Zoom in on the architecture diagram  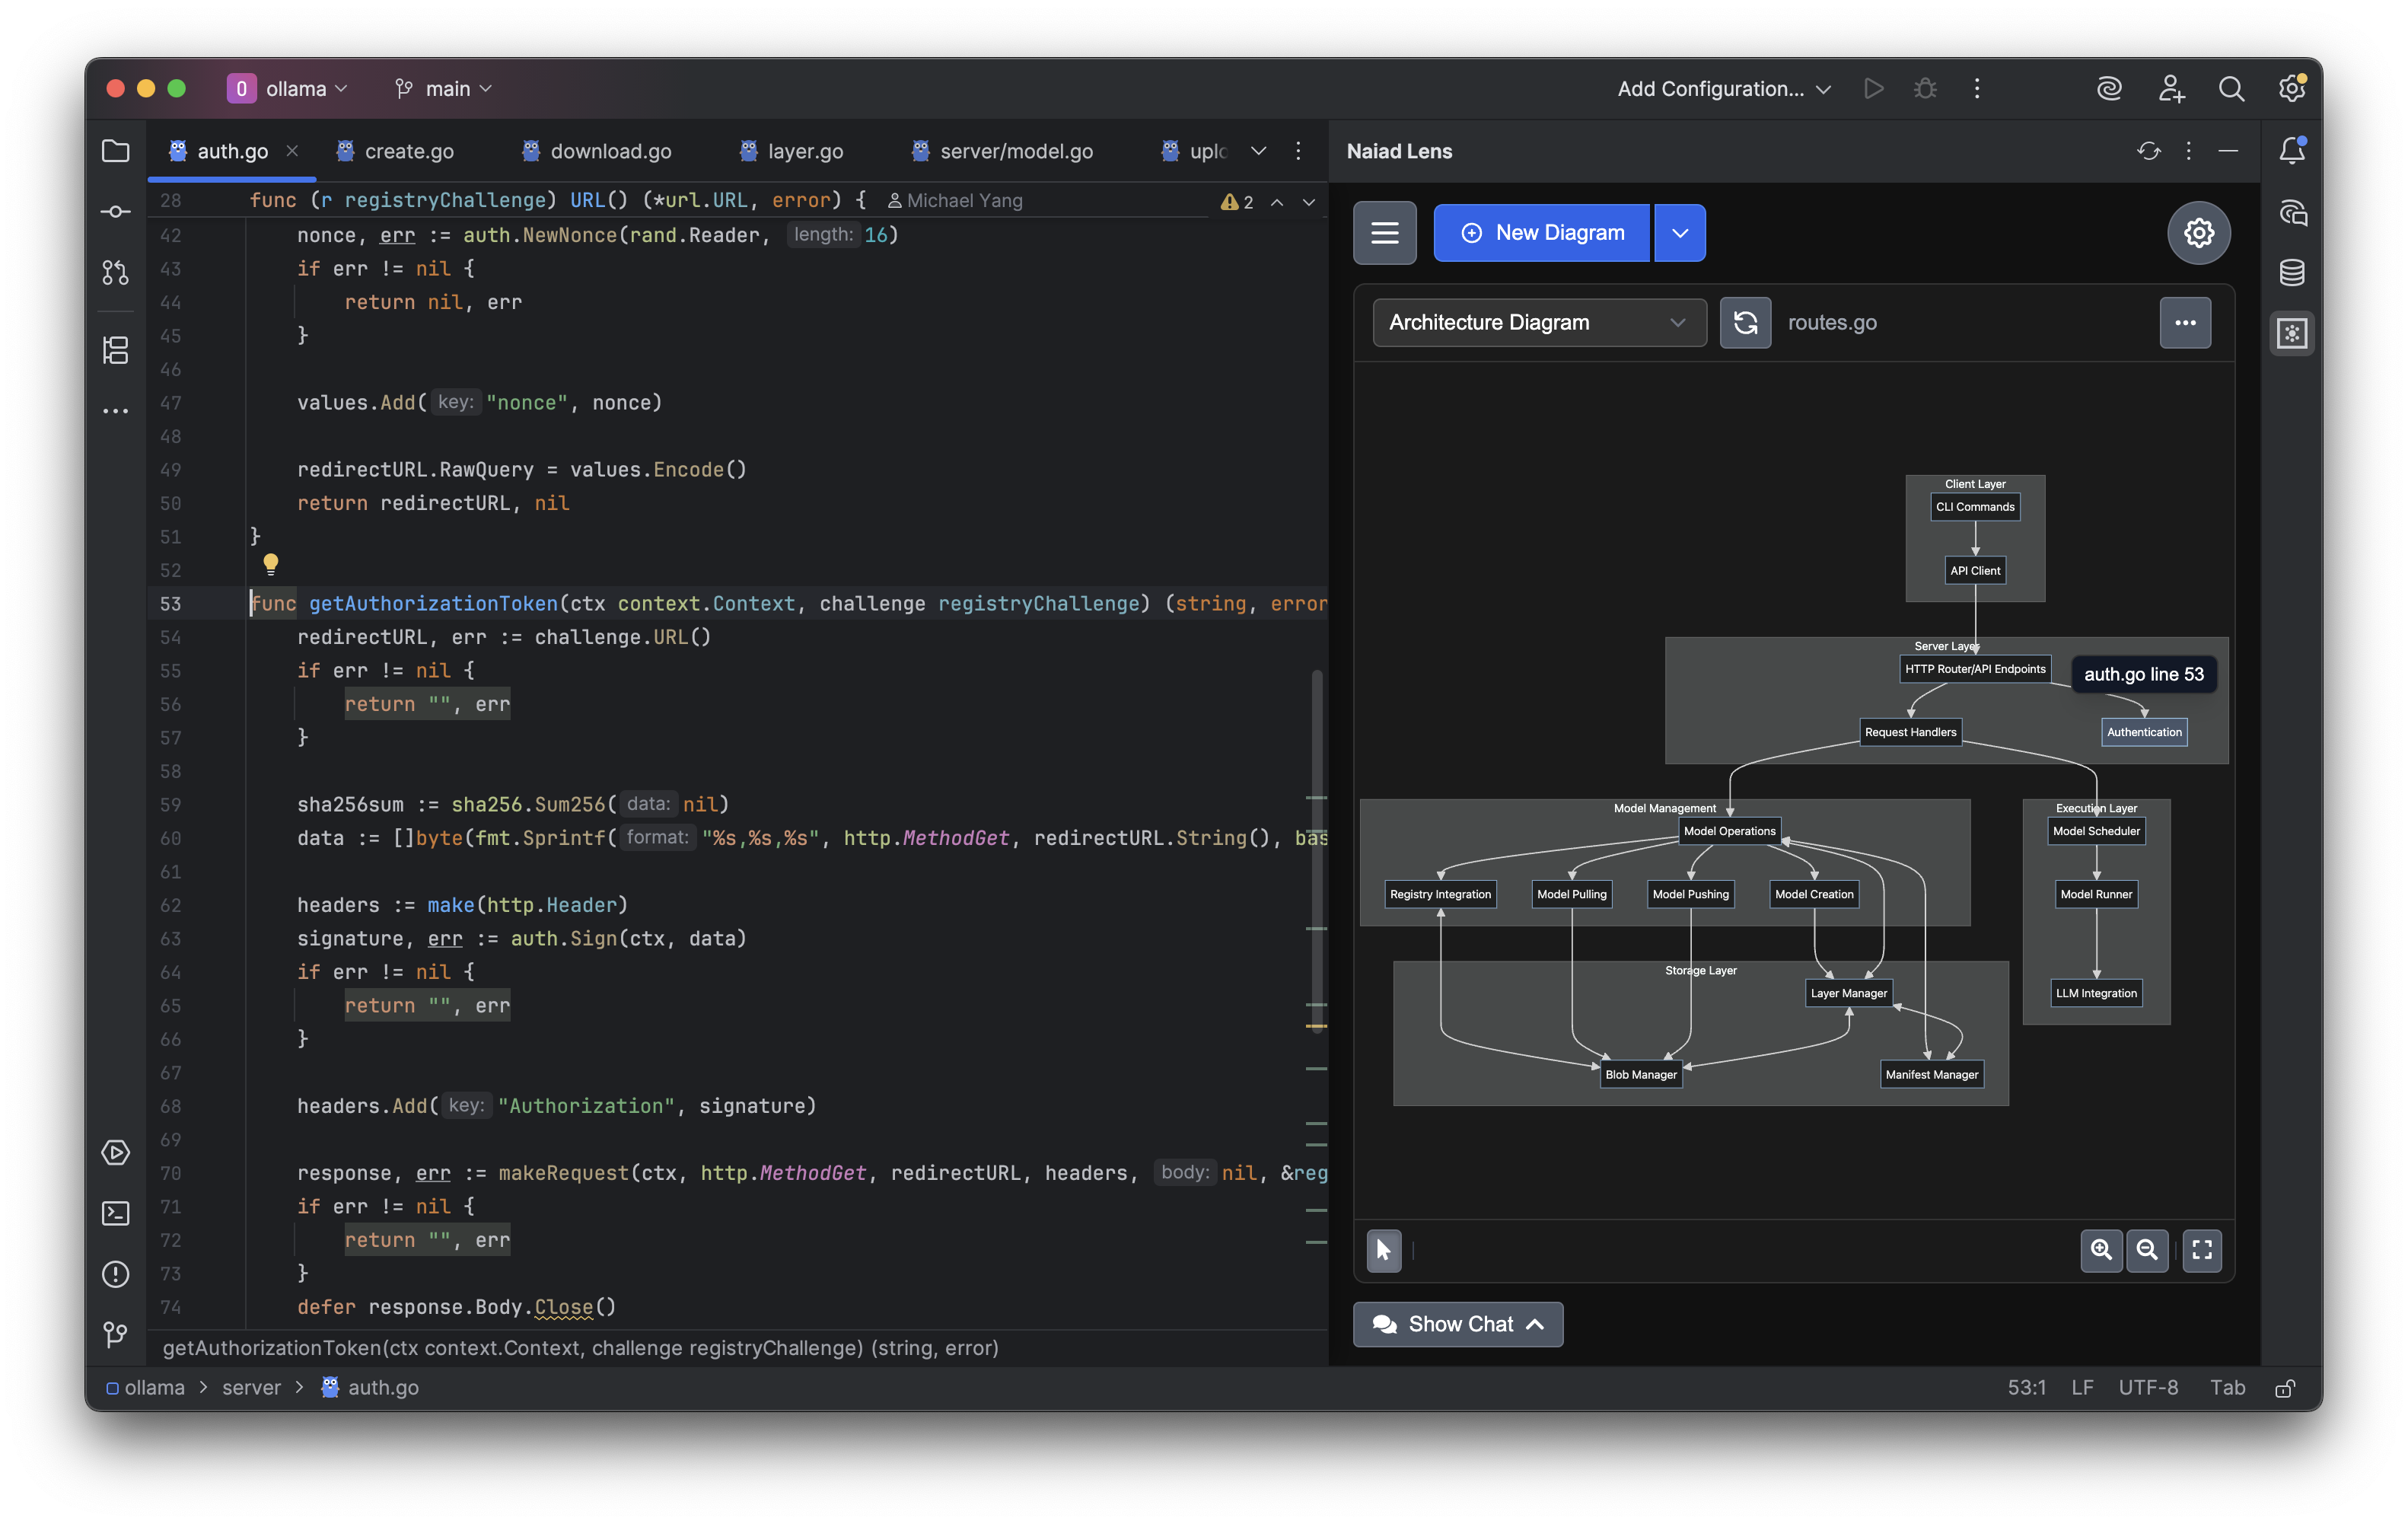[x=2101, y=1250]
